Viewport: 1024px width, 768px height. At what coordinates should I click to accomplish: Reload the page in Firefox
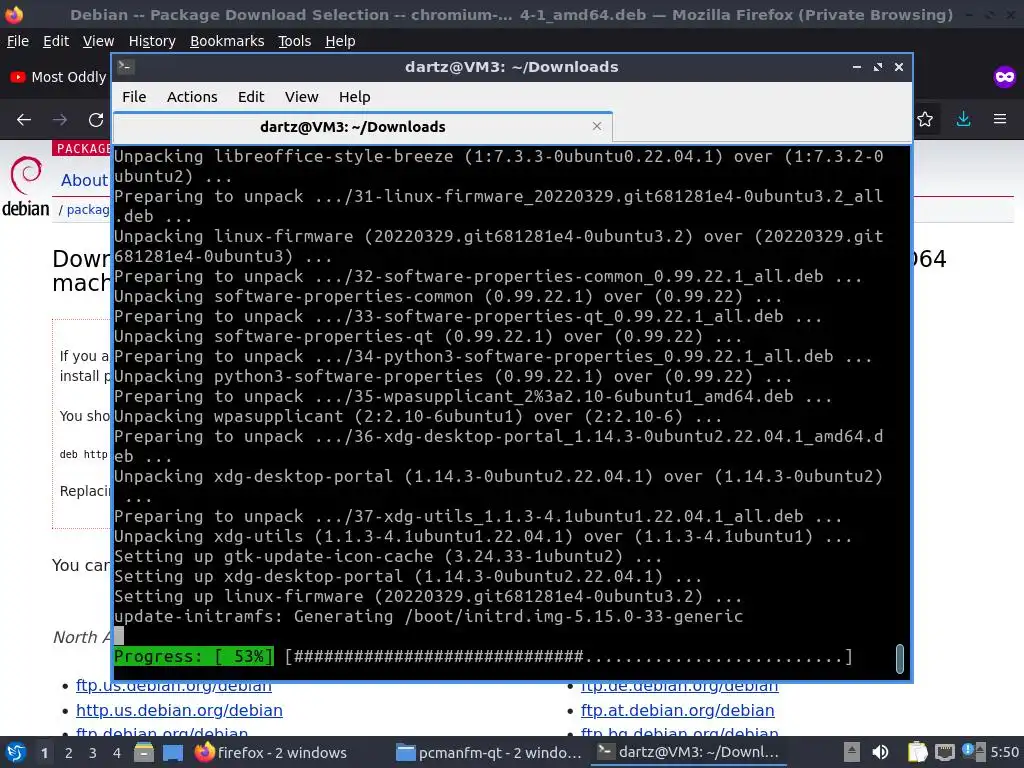(96, 120)
